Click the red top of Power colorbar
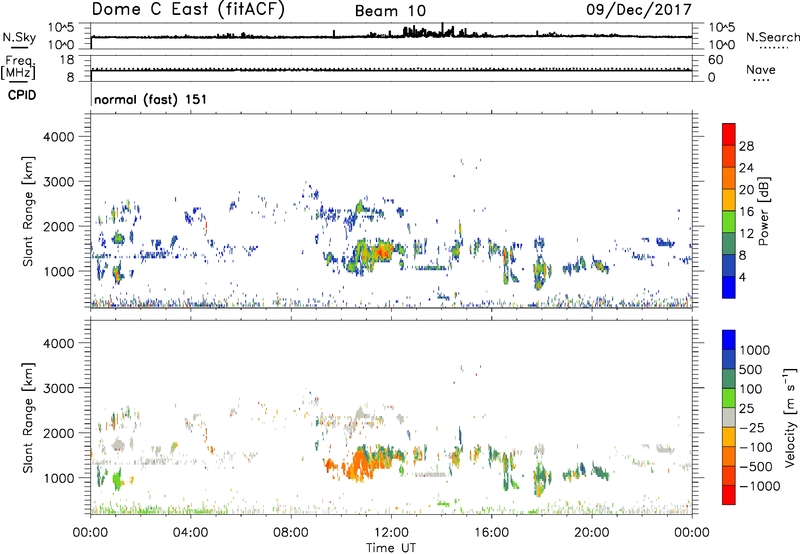 (x=729, y=134)
